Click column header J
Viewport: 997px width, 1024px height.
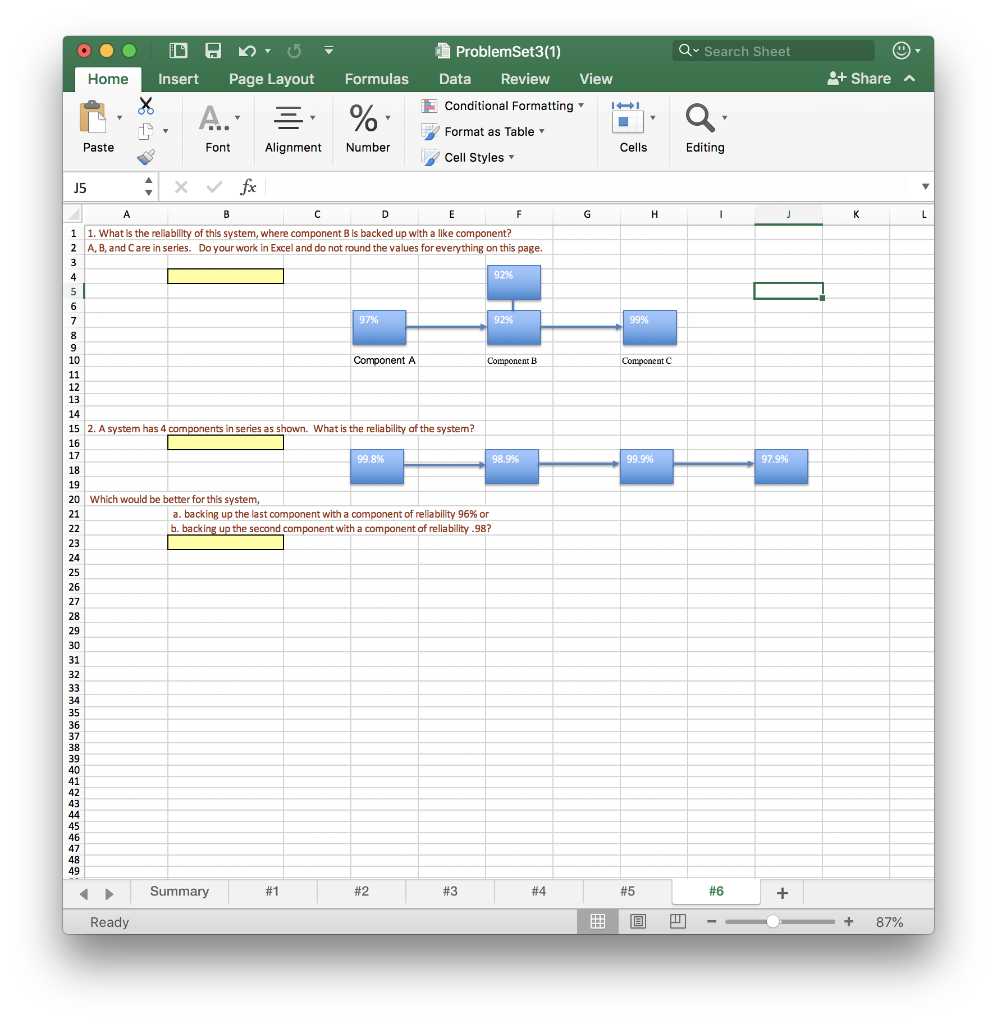[788, 214]
